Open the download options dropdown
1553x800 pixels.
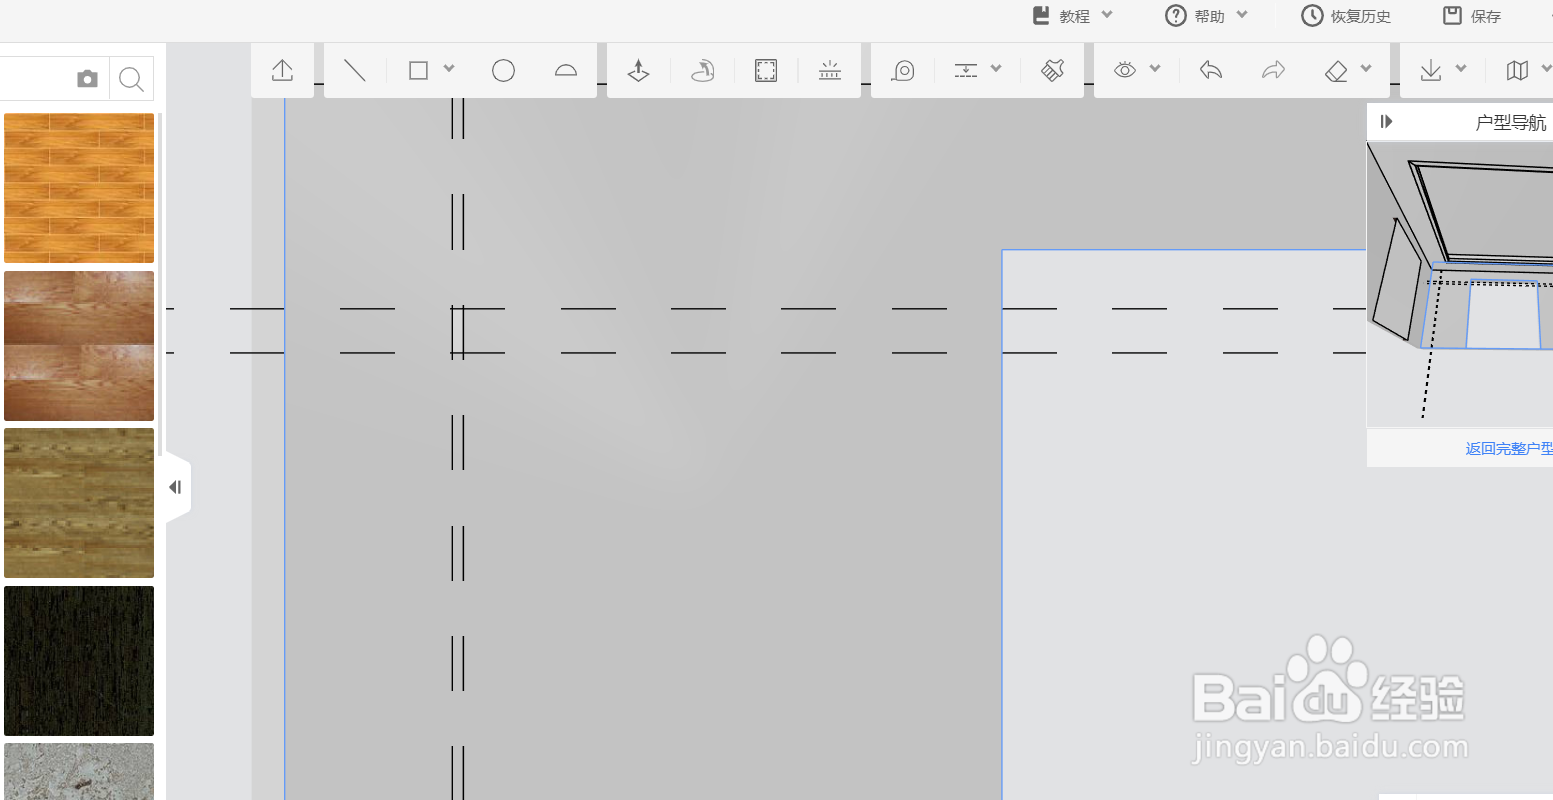pyautogui.click(x=1461, y=69)
